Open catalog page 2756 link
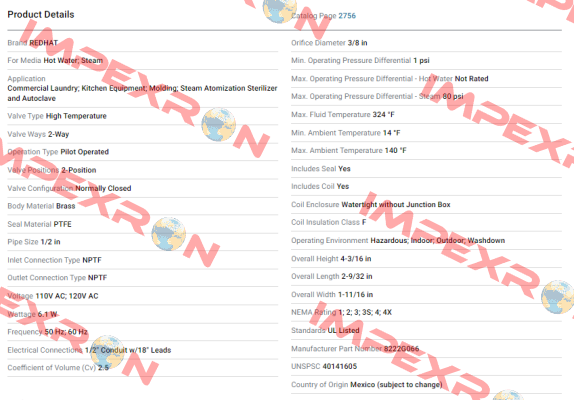Viewport: 574px width, 400px height. tap(347, 16)
